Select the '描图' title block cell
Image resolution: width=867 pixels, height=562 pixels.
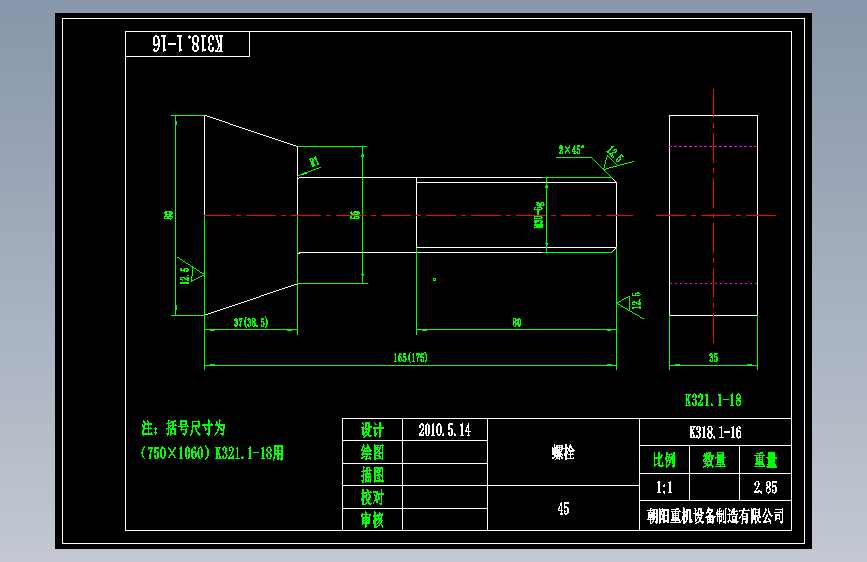(372, 475)
